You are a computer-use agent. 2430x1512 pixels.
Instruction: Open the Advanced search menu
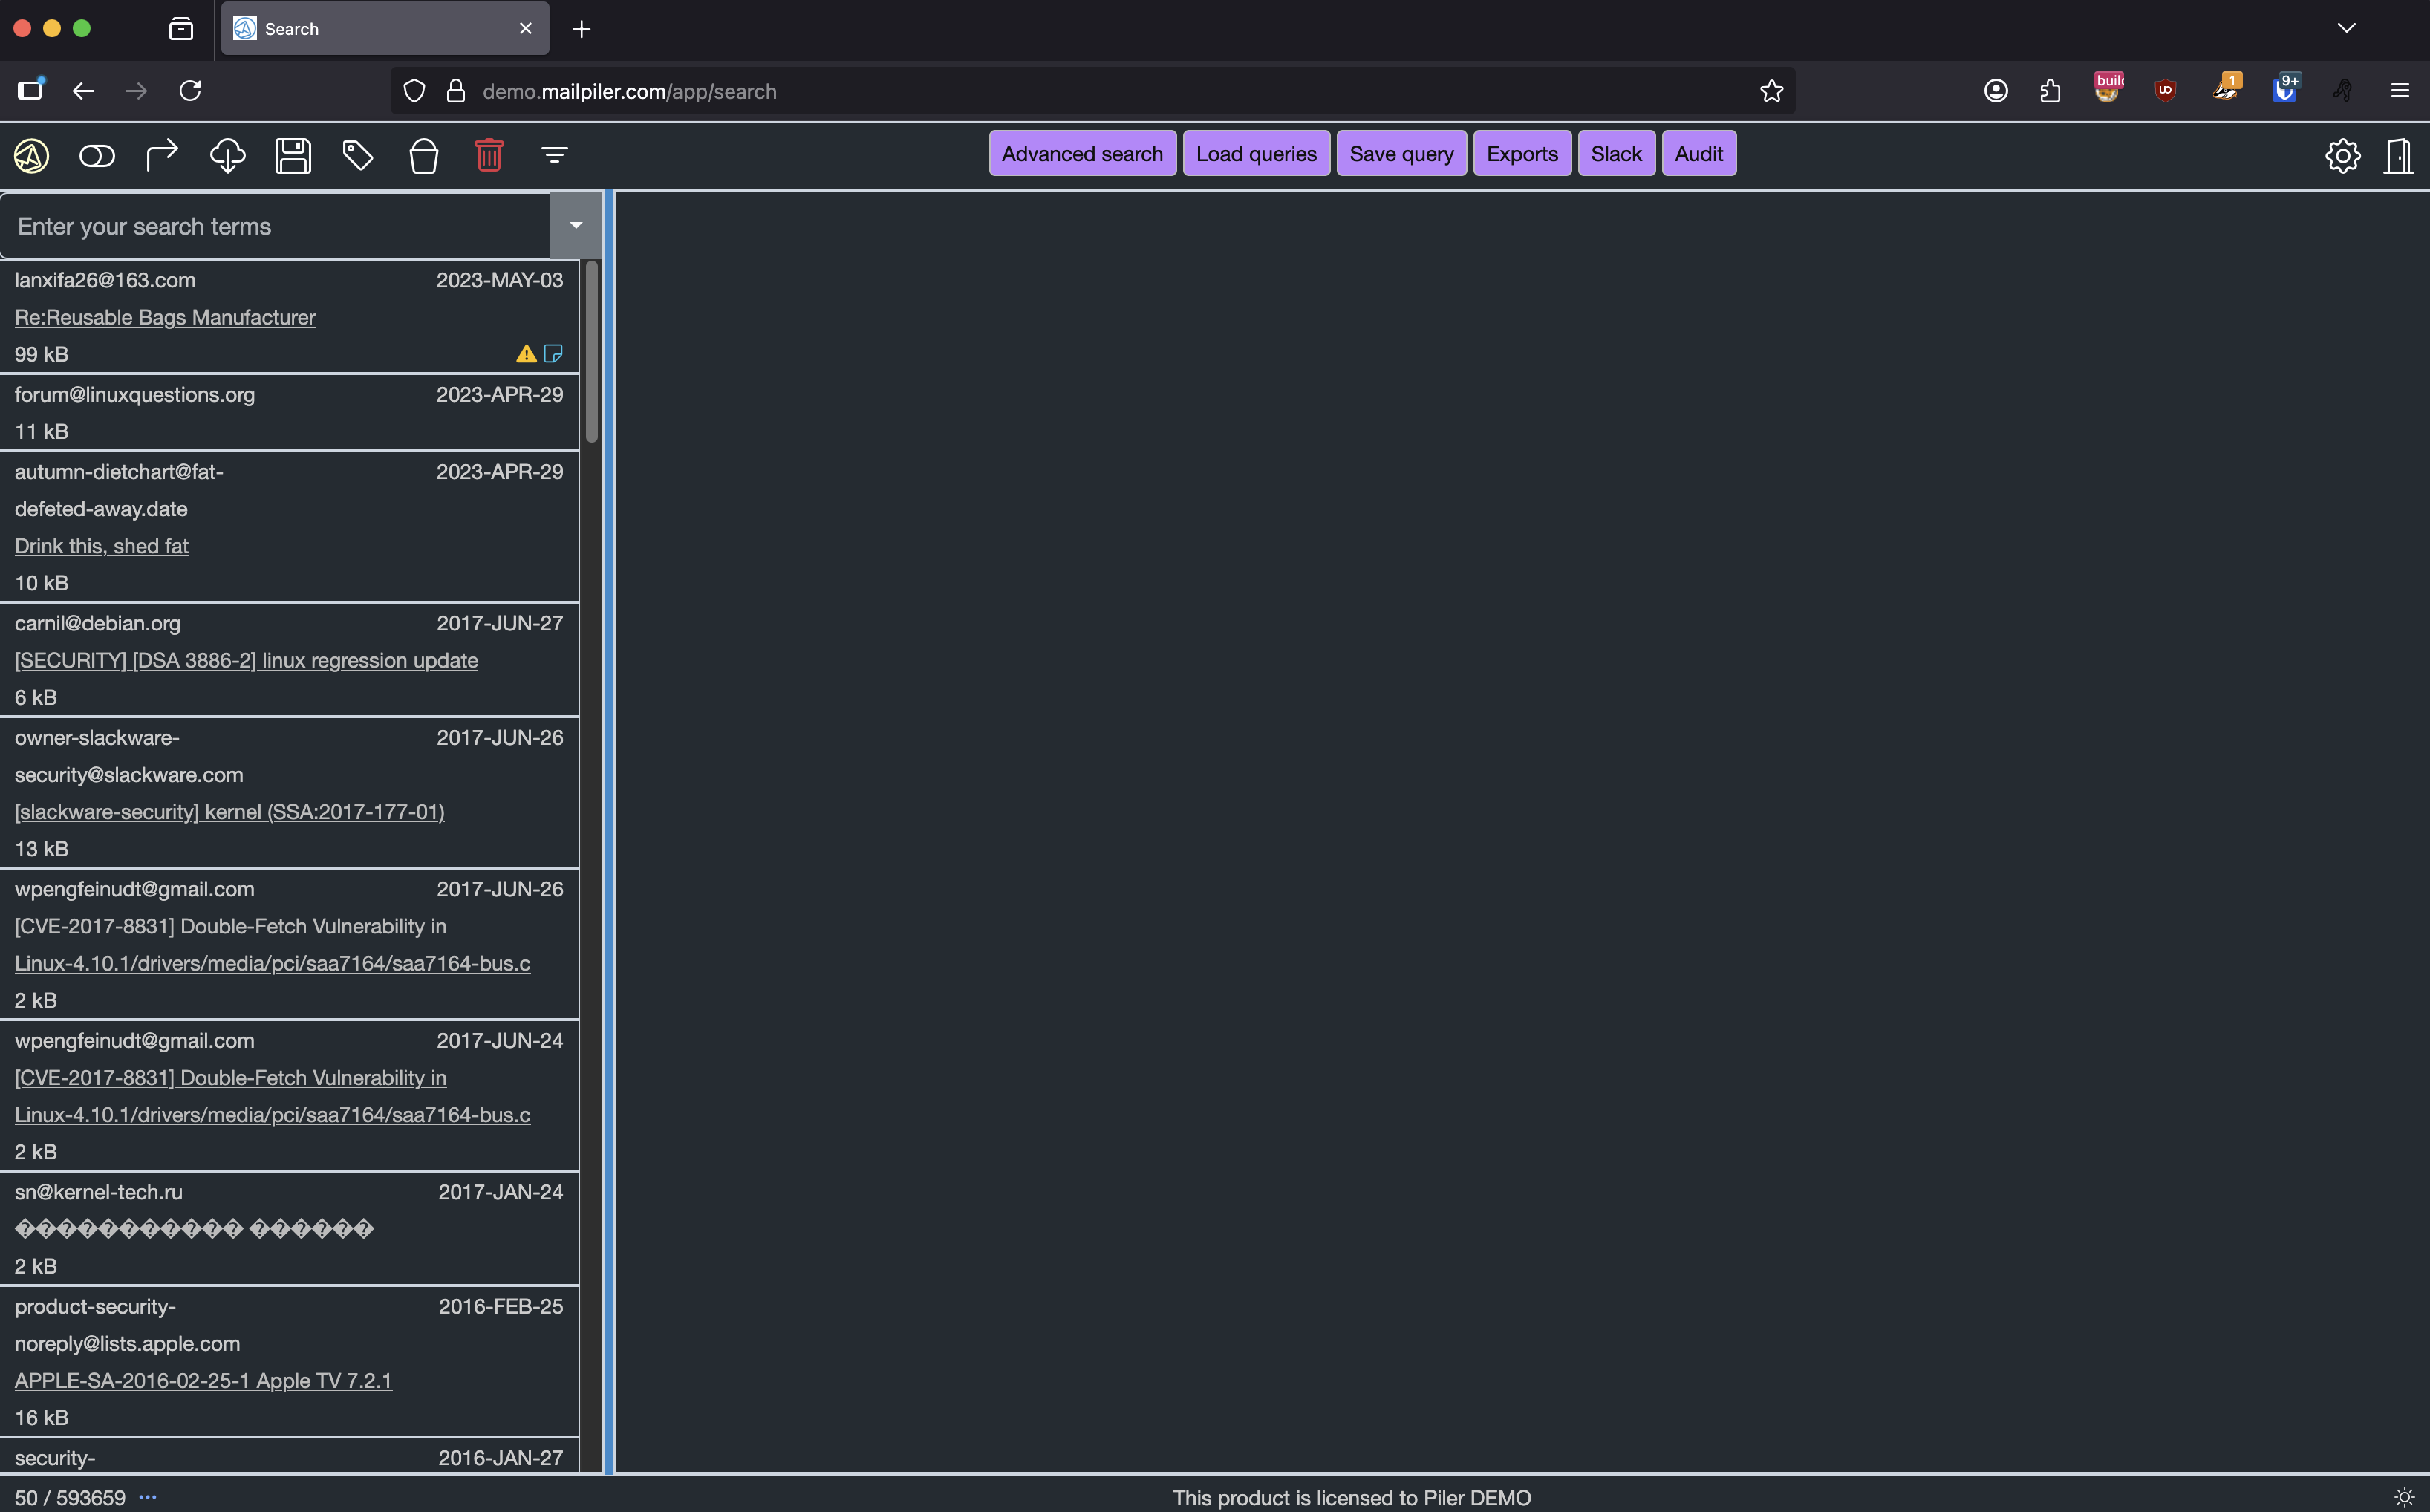pyautogui.click(x=1082, y=154)
